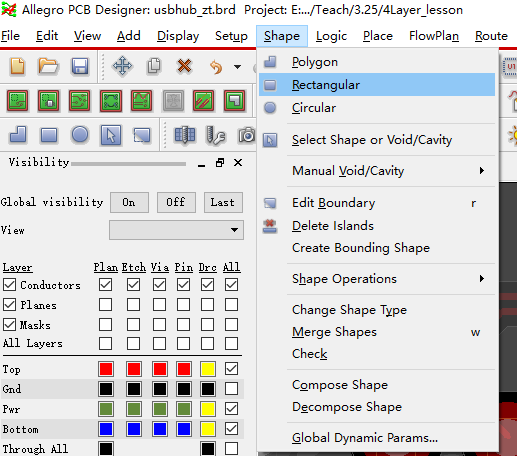Change the Gnd layer Via black swatch
This screenshot has height=456, width=517.
pos(160,389)
